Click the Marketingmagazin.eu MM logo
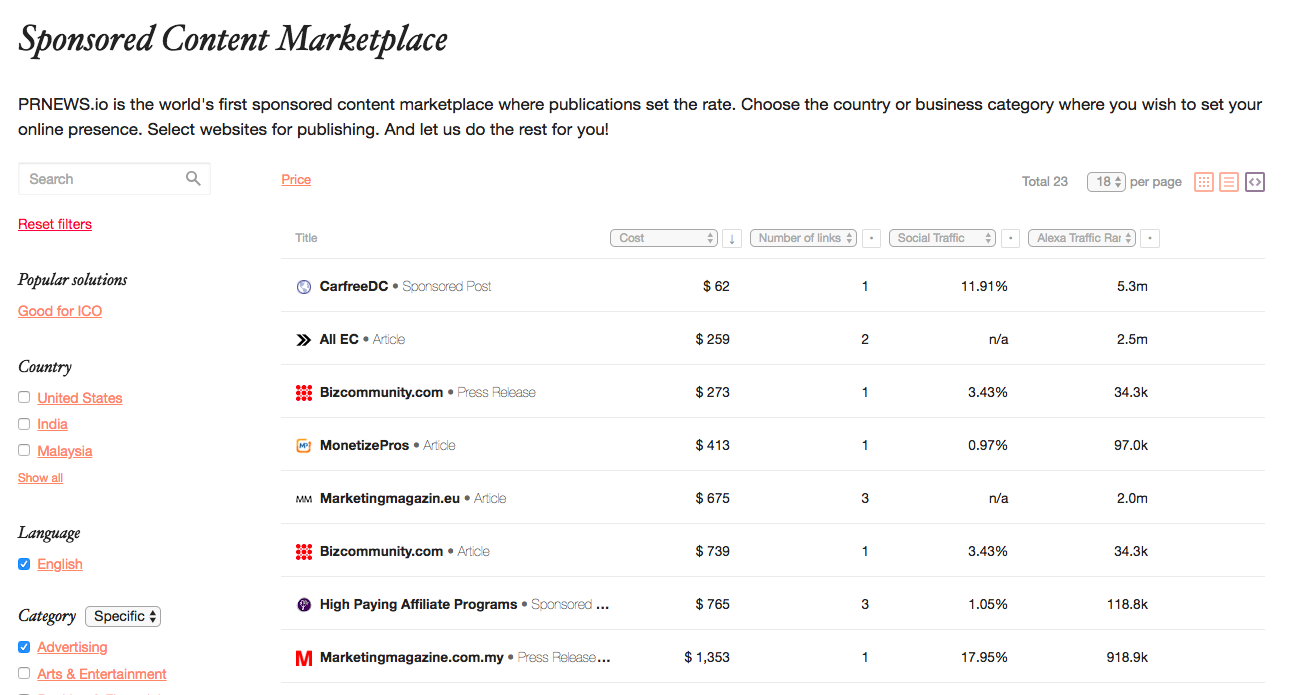The width and height of the screenshot is (1293, 695). pyautogui.click(x=304, y=499)
